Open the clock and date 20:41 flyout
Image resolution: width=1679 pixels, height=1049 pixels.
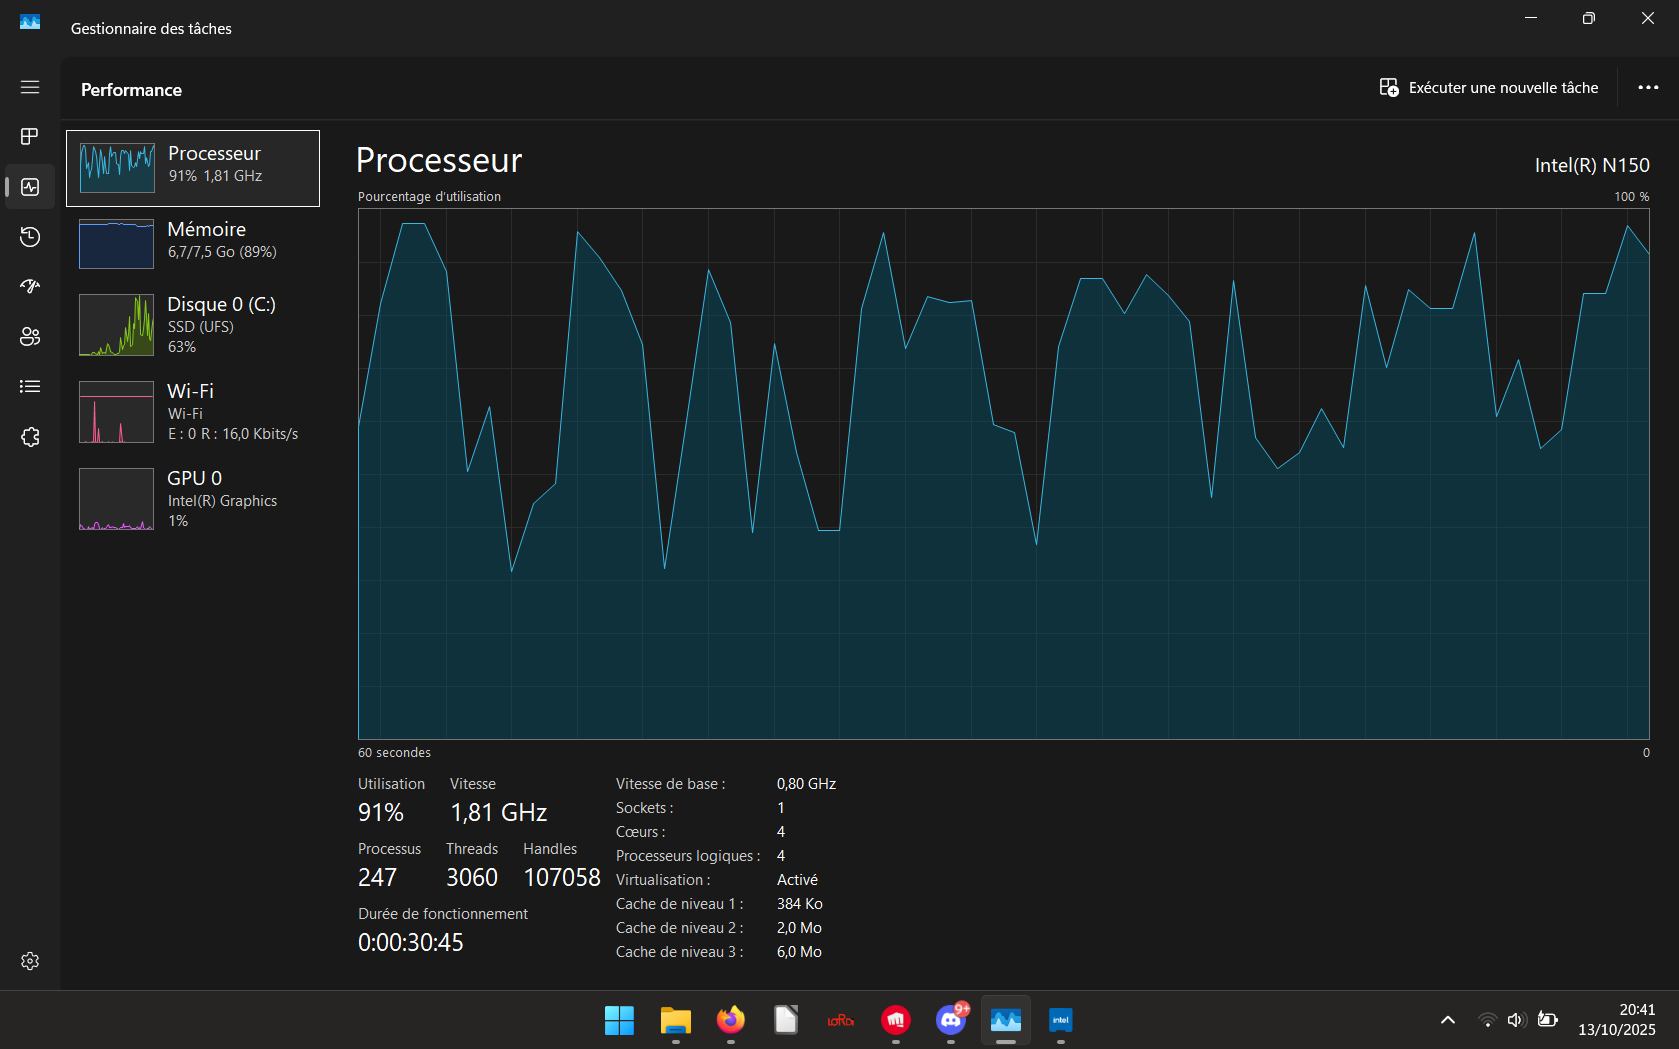coord(1617,1020)
